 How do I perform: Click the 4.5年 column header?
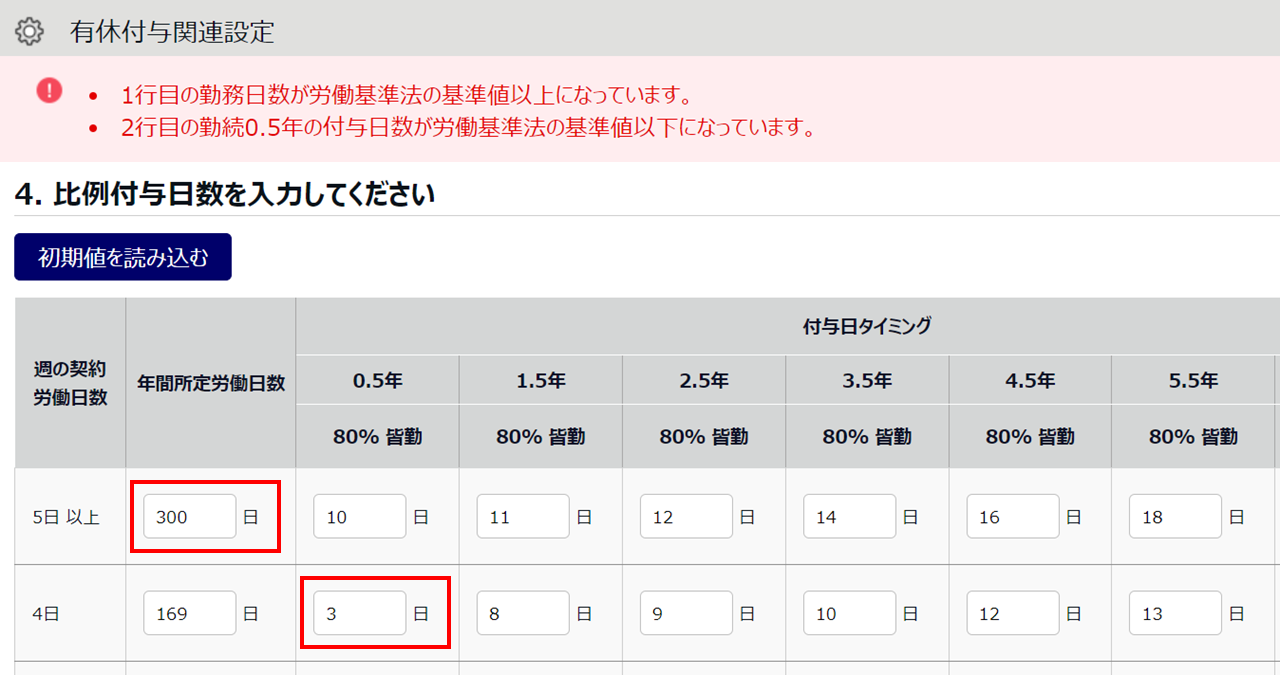[x=1030, y=380]
